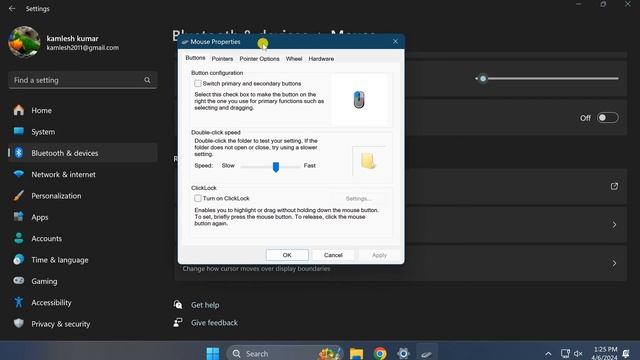The image size is (640, 360).
Task: Open Network & internet settings
Action: (82, 174)
